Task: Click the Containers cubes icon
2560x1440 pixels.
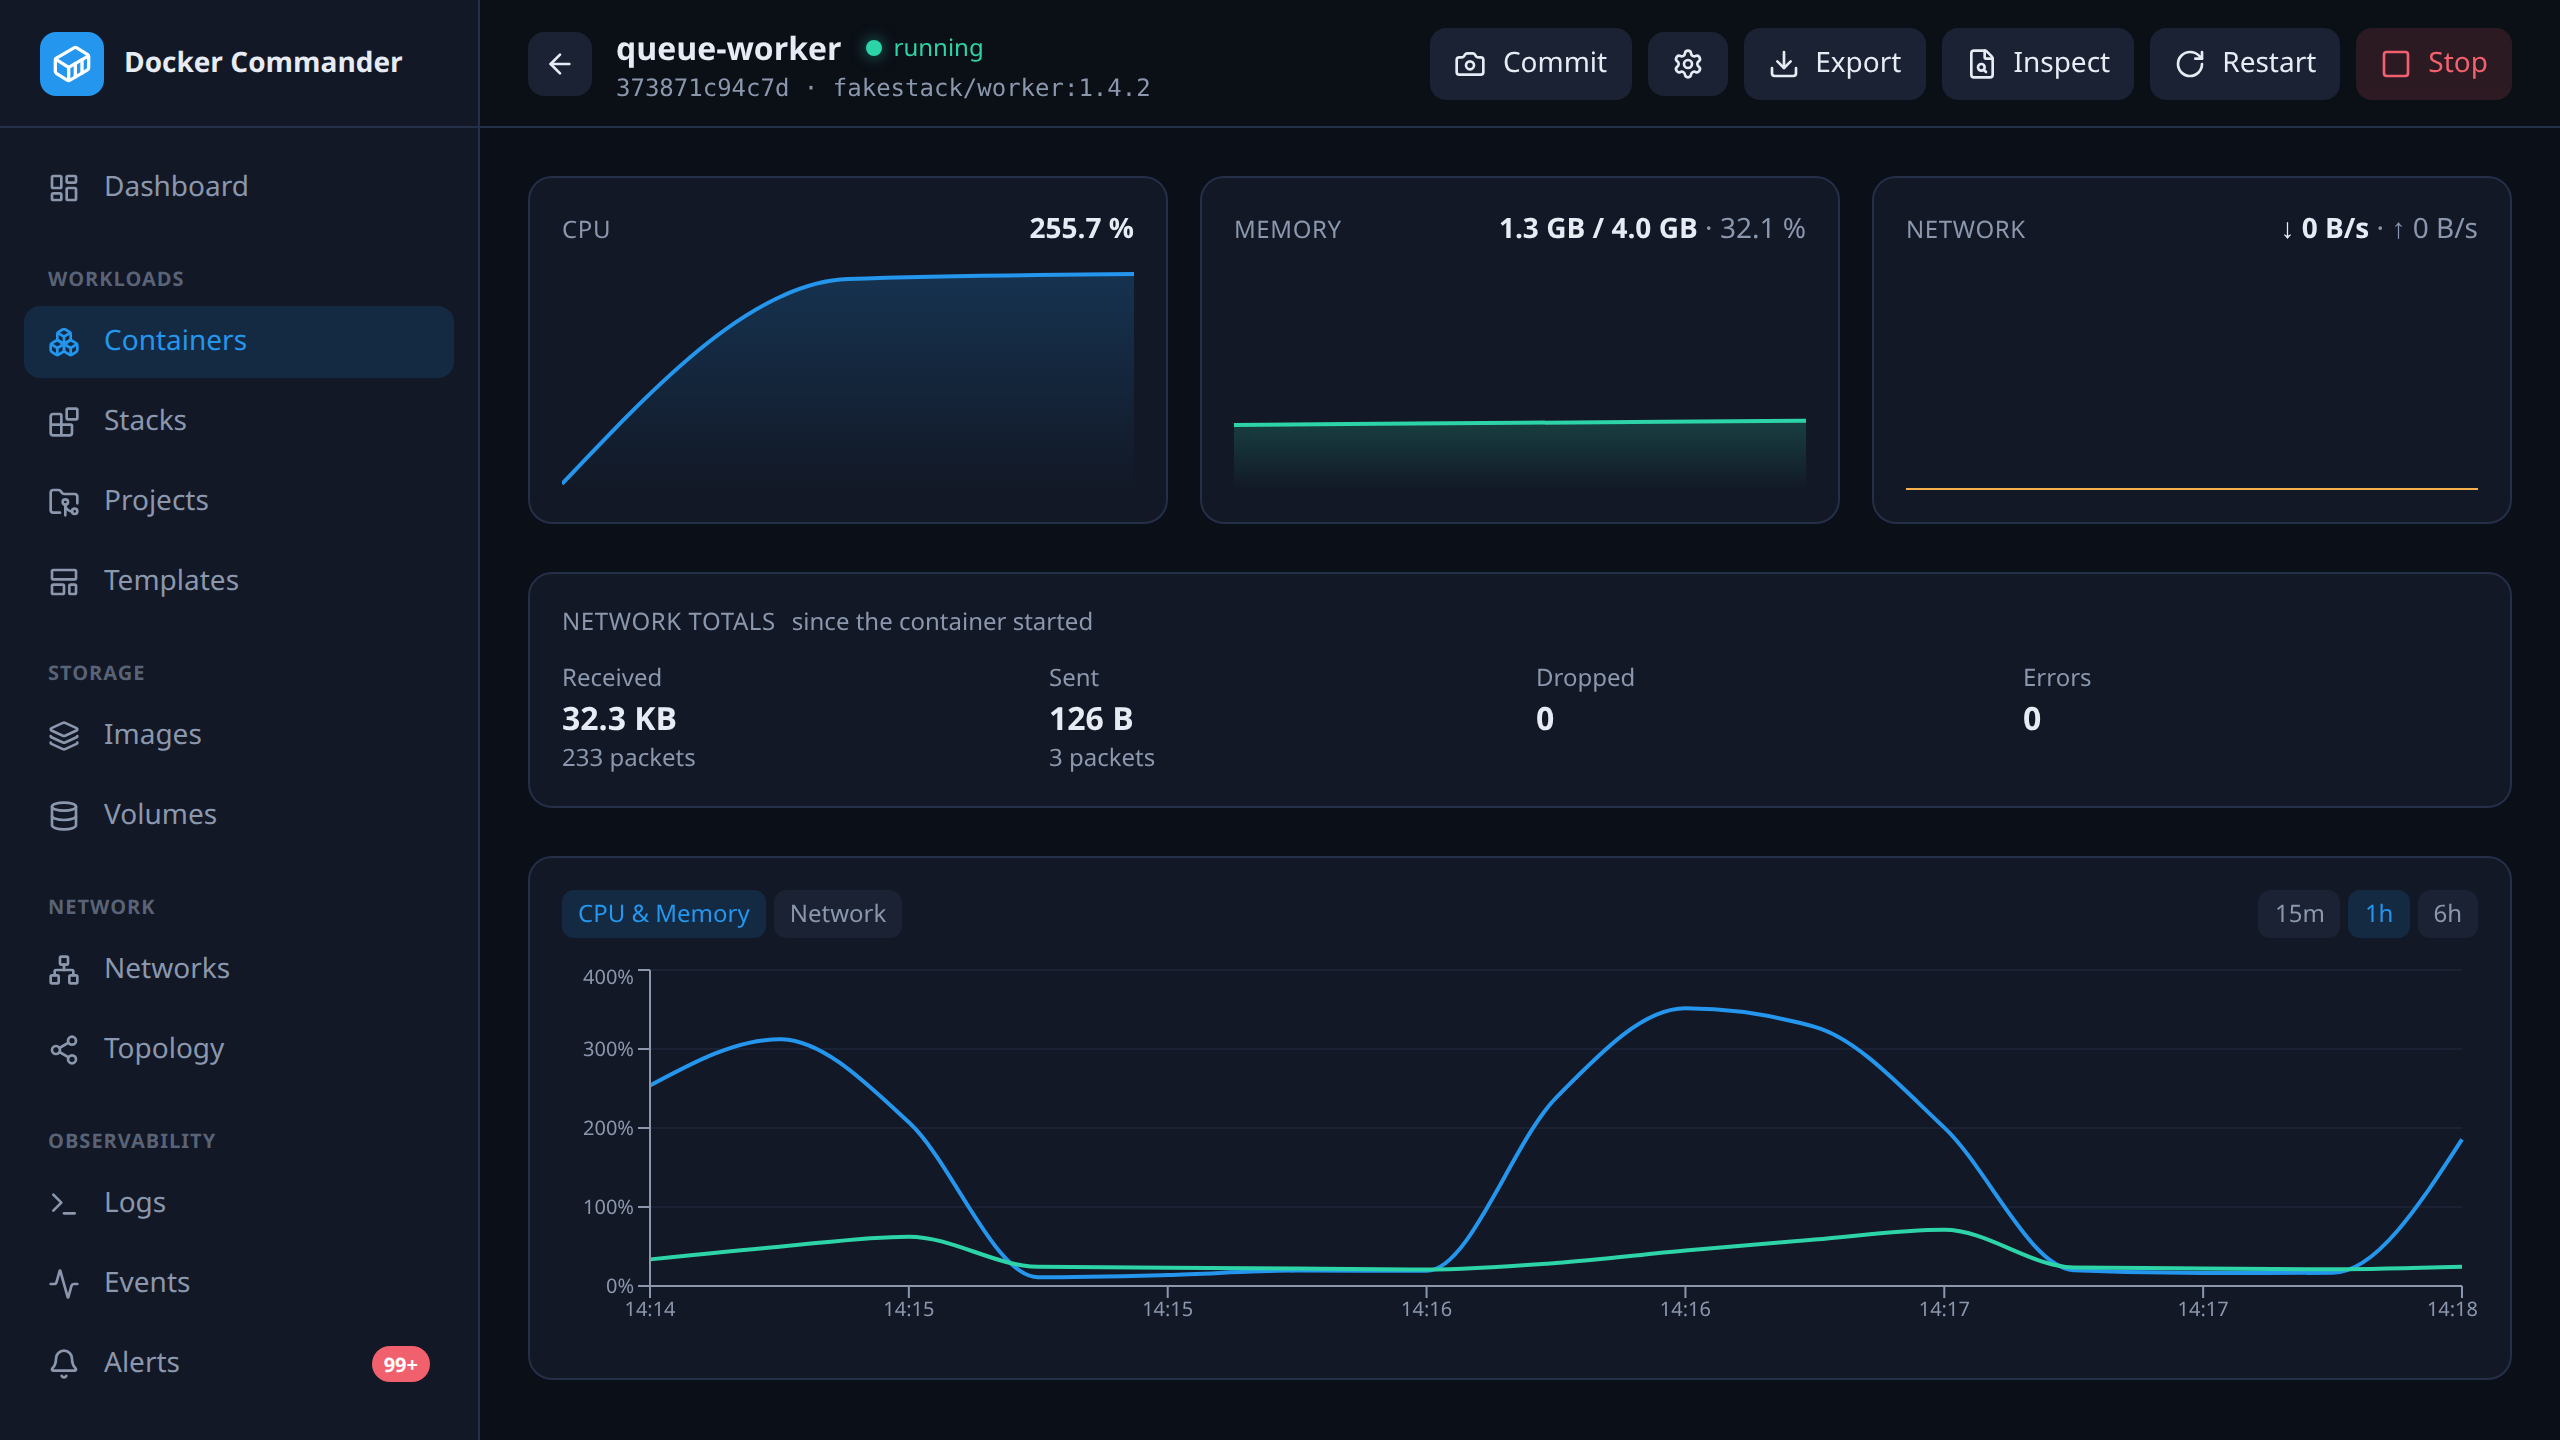Action: pos(64,342)
